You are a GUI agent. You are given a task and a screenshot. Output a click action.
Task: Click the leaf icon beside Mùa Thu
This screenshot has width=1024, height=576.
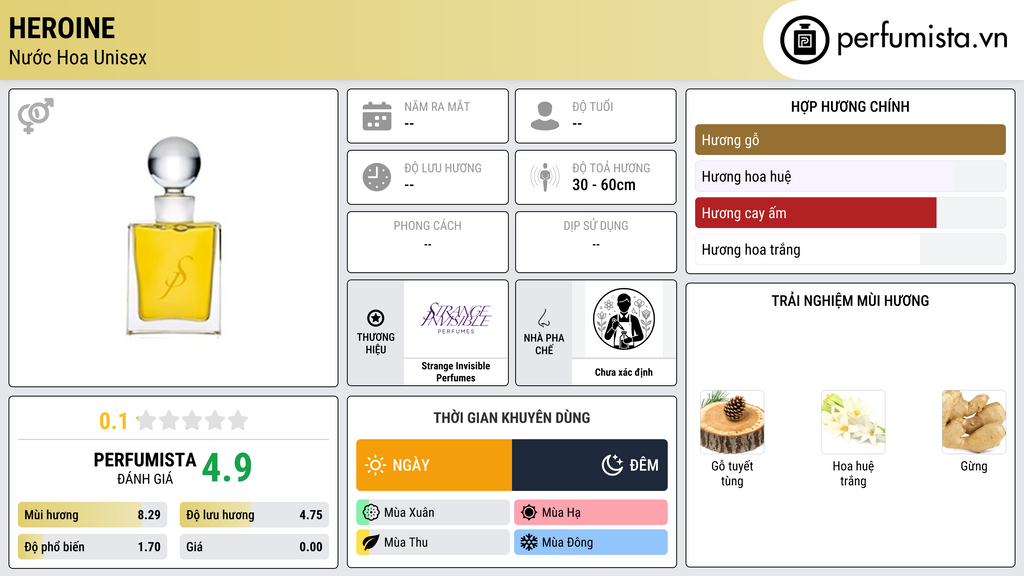(371, 542)
